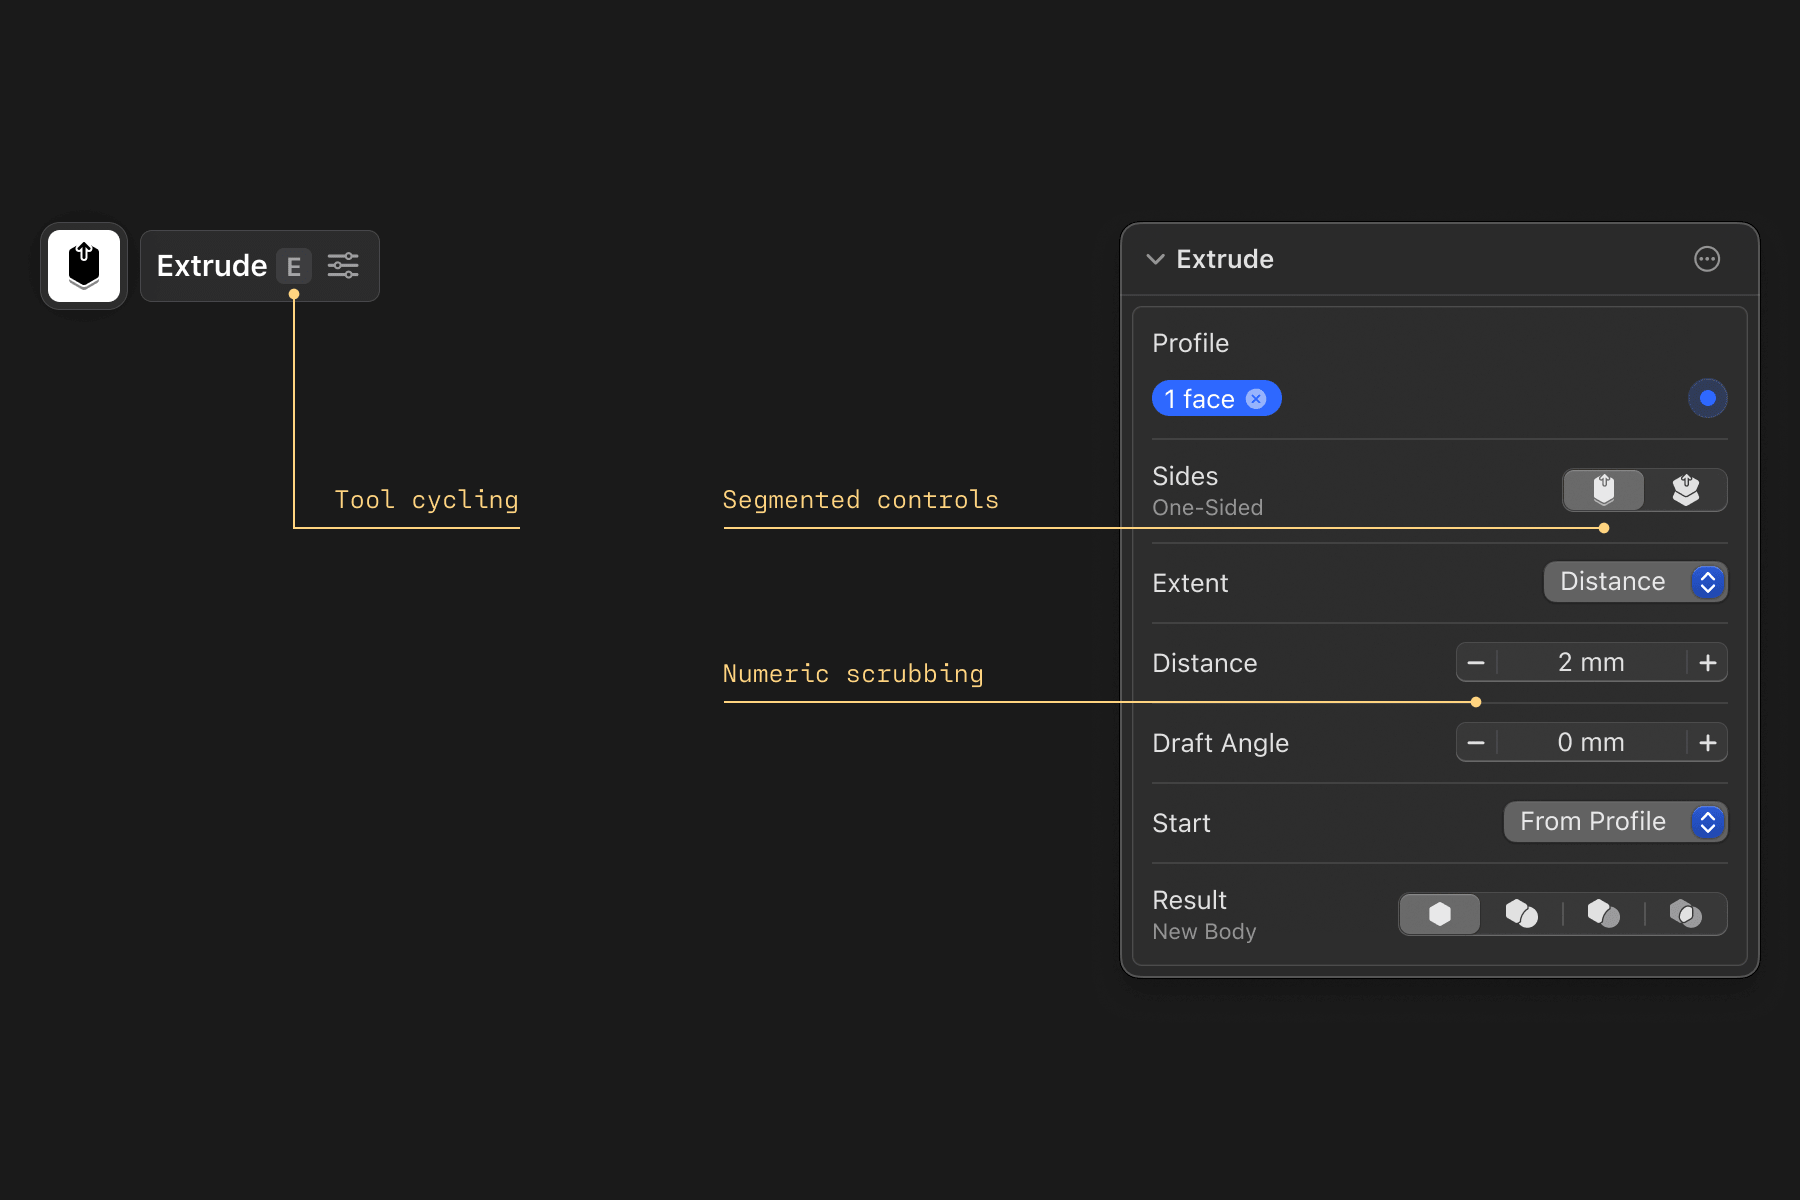1800x1200 pixels.
Task: Open Extrude tool settings sliders icon
Action: (343, 266)
